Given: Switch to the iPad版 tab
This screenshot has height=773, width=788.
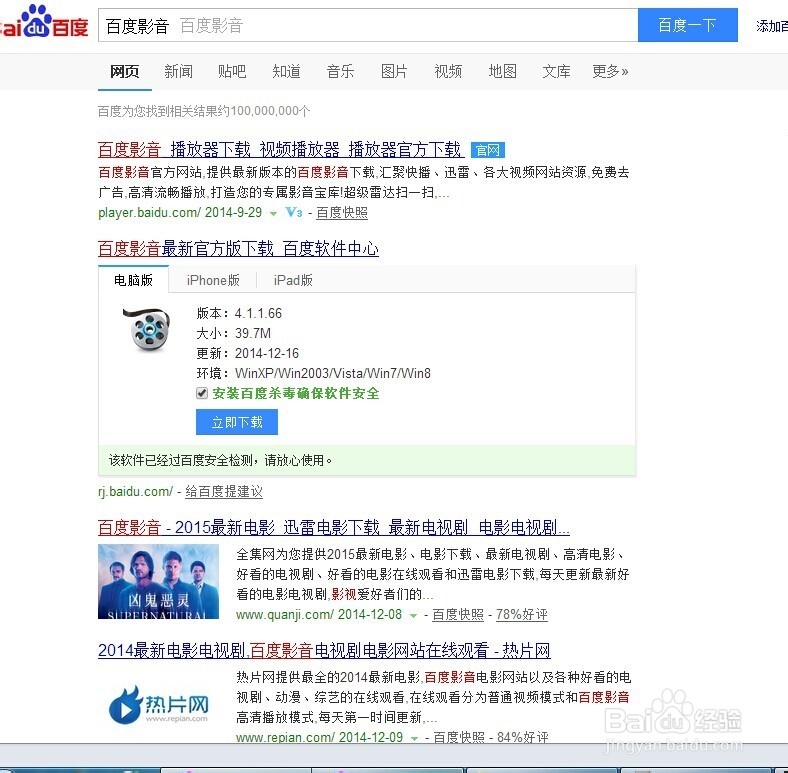Looking at the screenshot, I should [x=293, y=280].
